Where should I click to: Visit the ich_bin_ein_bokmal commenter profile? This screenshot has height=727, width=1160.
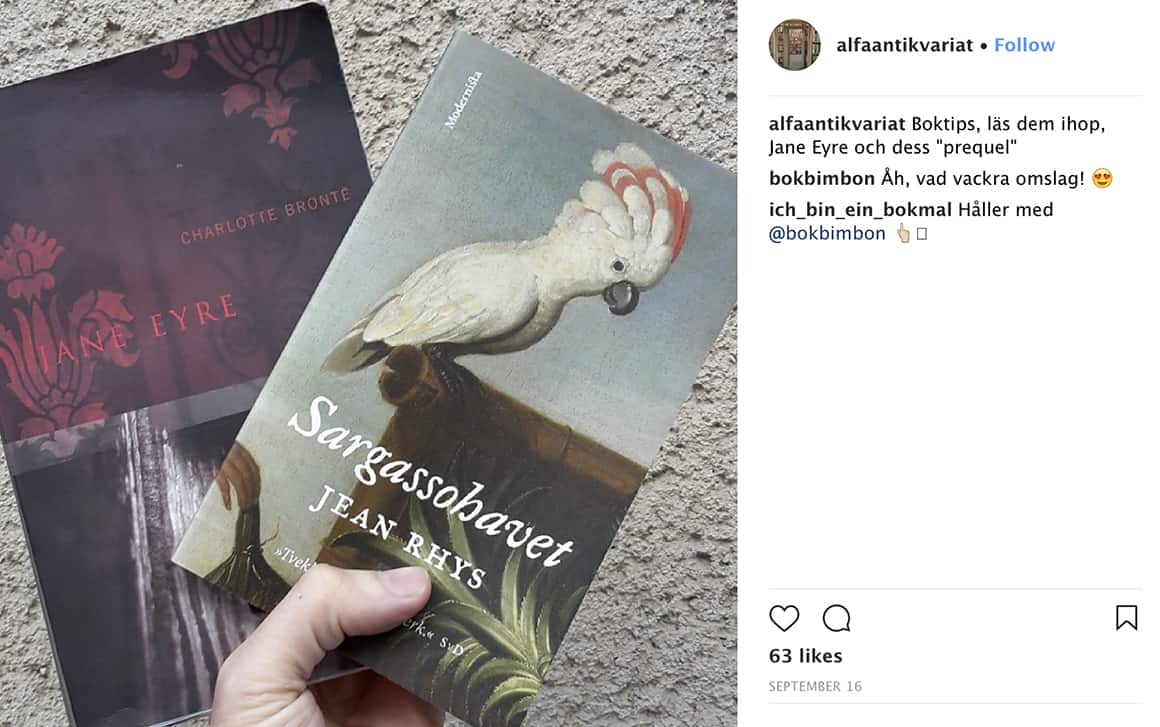click(x=860, y=210)
